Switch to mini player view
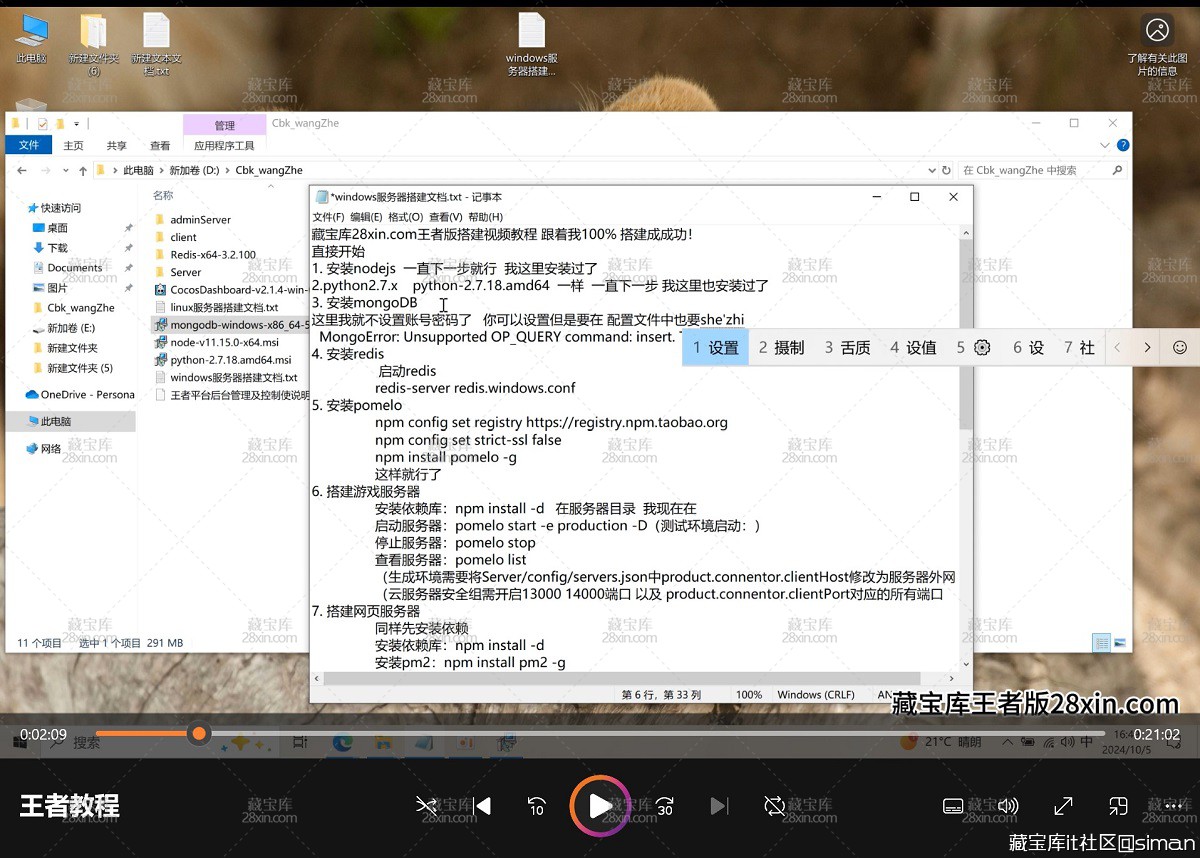 pos(1118,806)
